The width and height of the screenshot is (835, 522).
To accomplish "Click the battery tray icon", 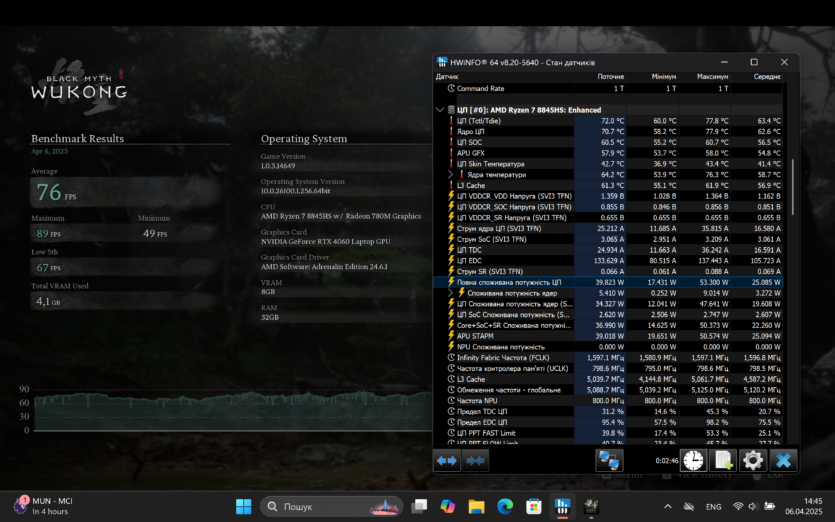I will [769, 507].
